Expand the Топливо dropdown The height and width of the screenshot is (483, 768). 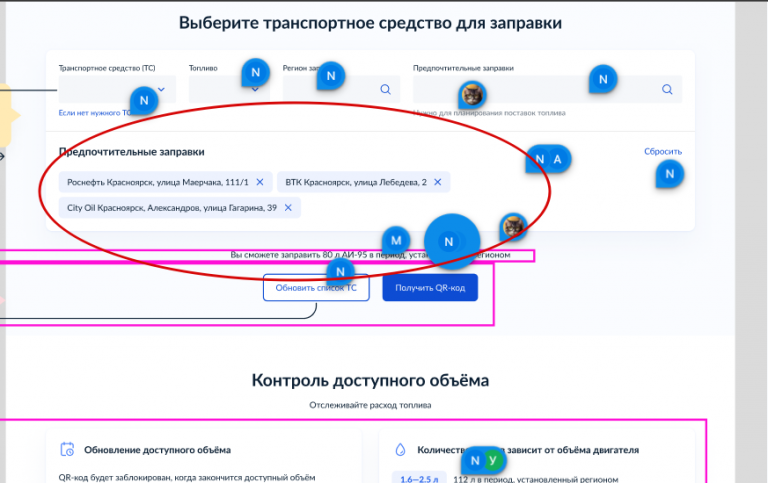point(229,89)
